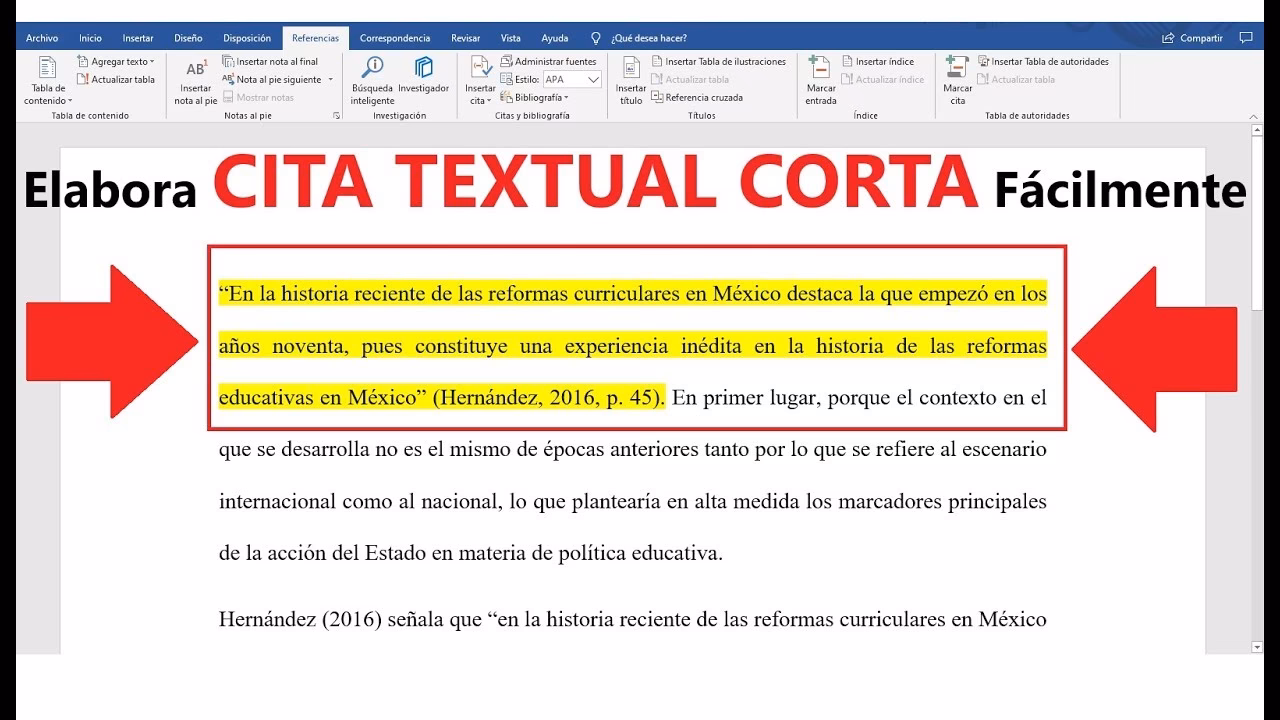Open the Notas al pie dialog launcher
The width and height of the screenshot is (1280, 720).
[337, 115]
